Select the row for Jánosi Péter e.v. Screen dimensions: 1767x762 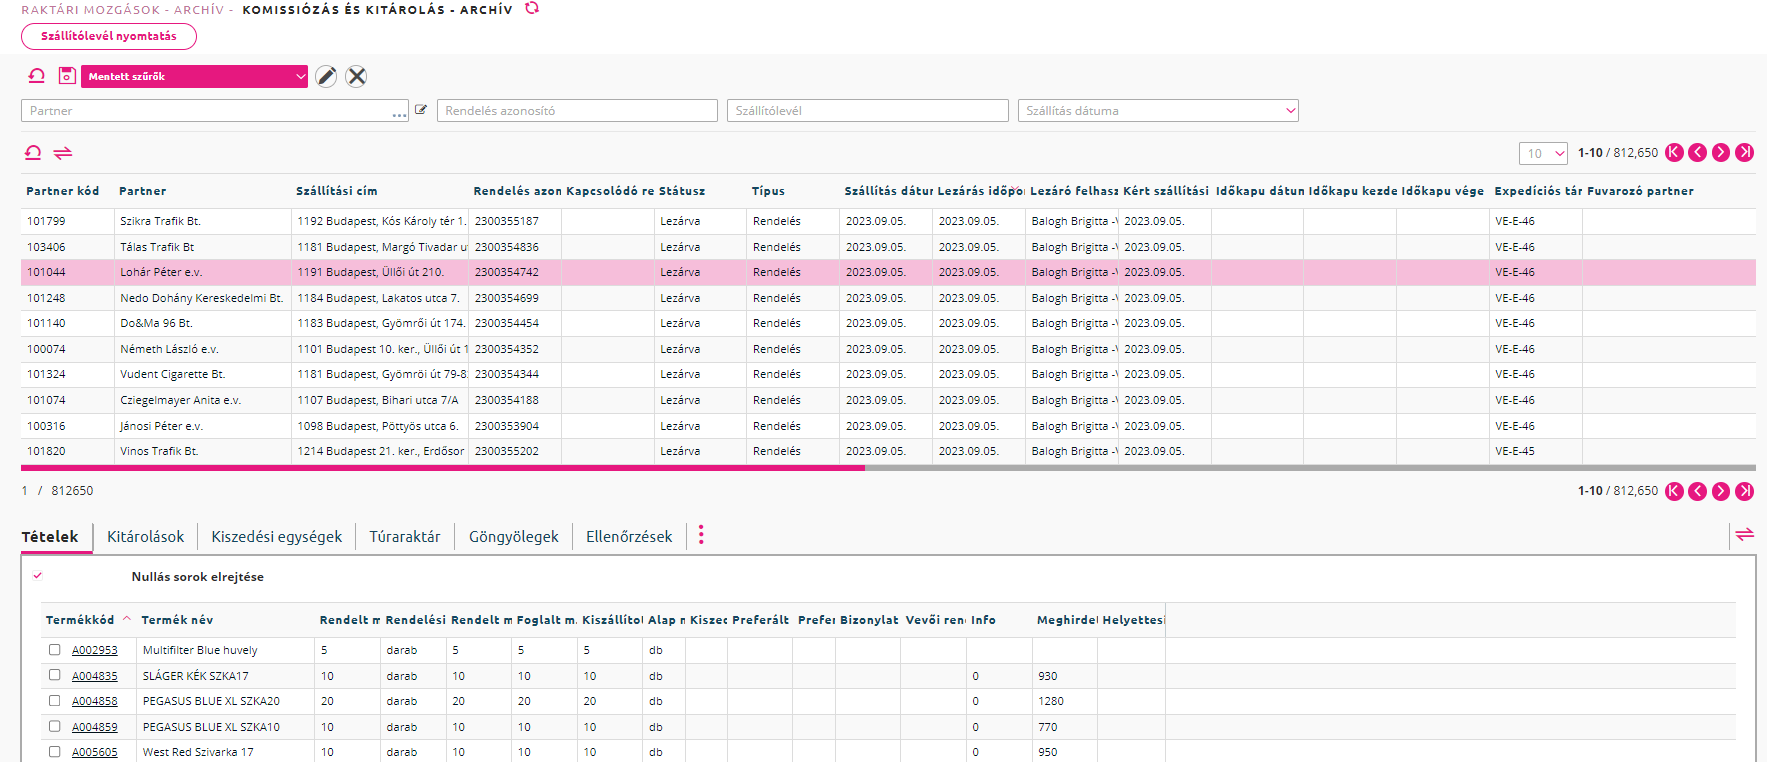(888, 426)
